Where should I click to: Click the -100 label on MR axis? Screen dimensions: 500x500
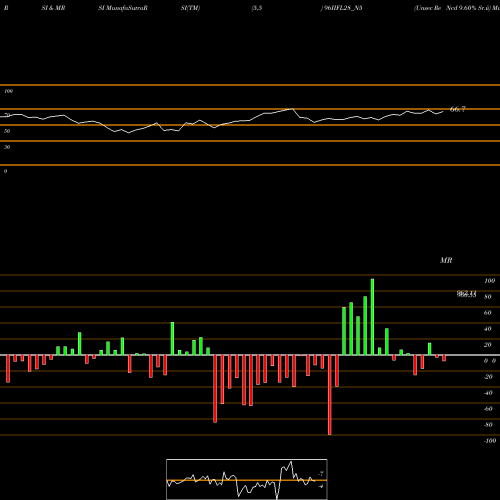(x=490, y=441)
